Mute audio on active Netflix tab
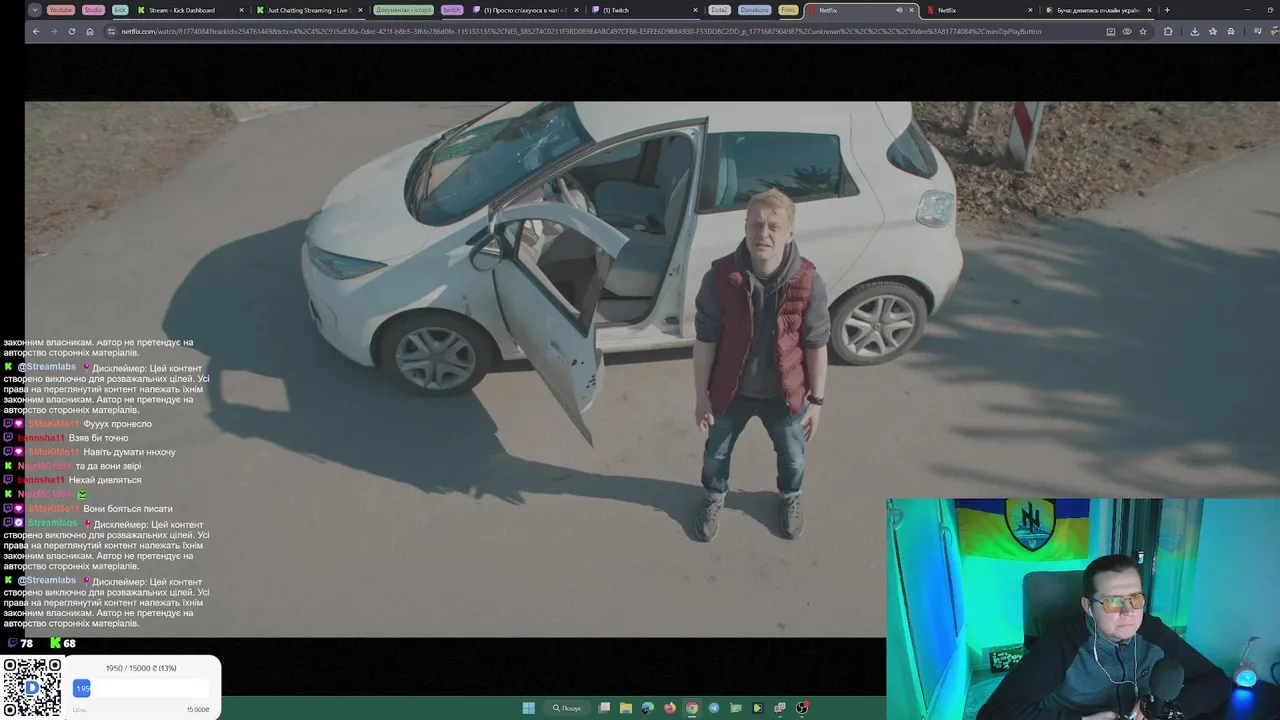 tap(898, 10)
